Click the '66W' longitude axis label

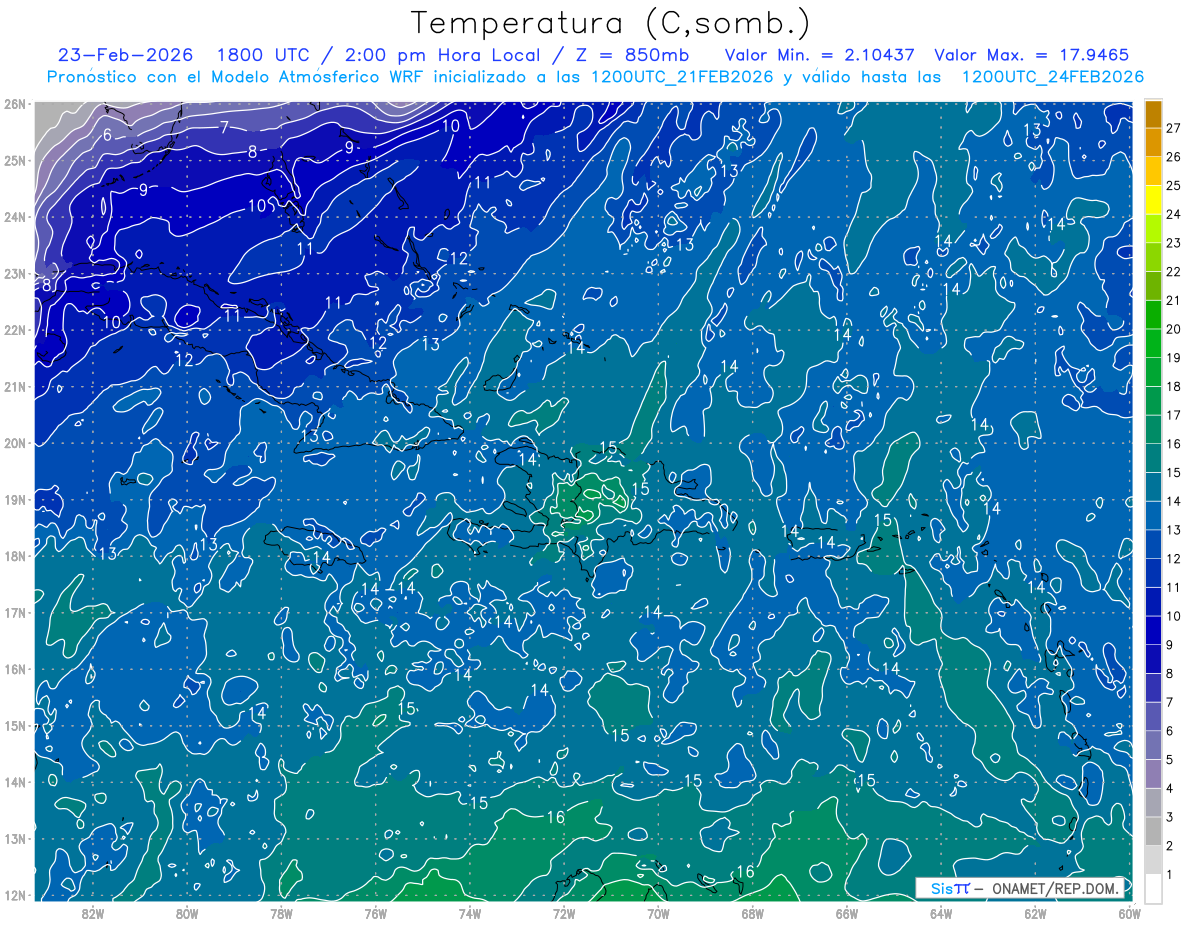[846, 912]
